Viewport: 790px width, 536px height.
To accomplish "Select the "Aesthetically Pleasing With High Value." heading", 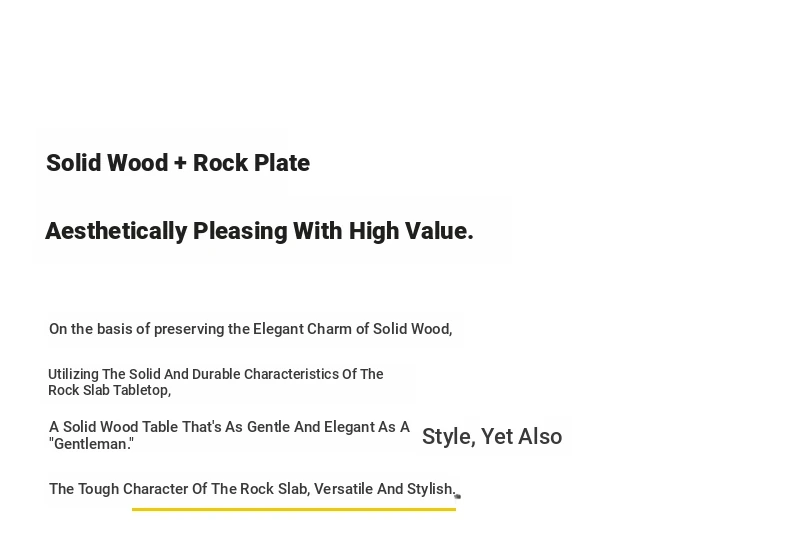I will (259, 231).
